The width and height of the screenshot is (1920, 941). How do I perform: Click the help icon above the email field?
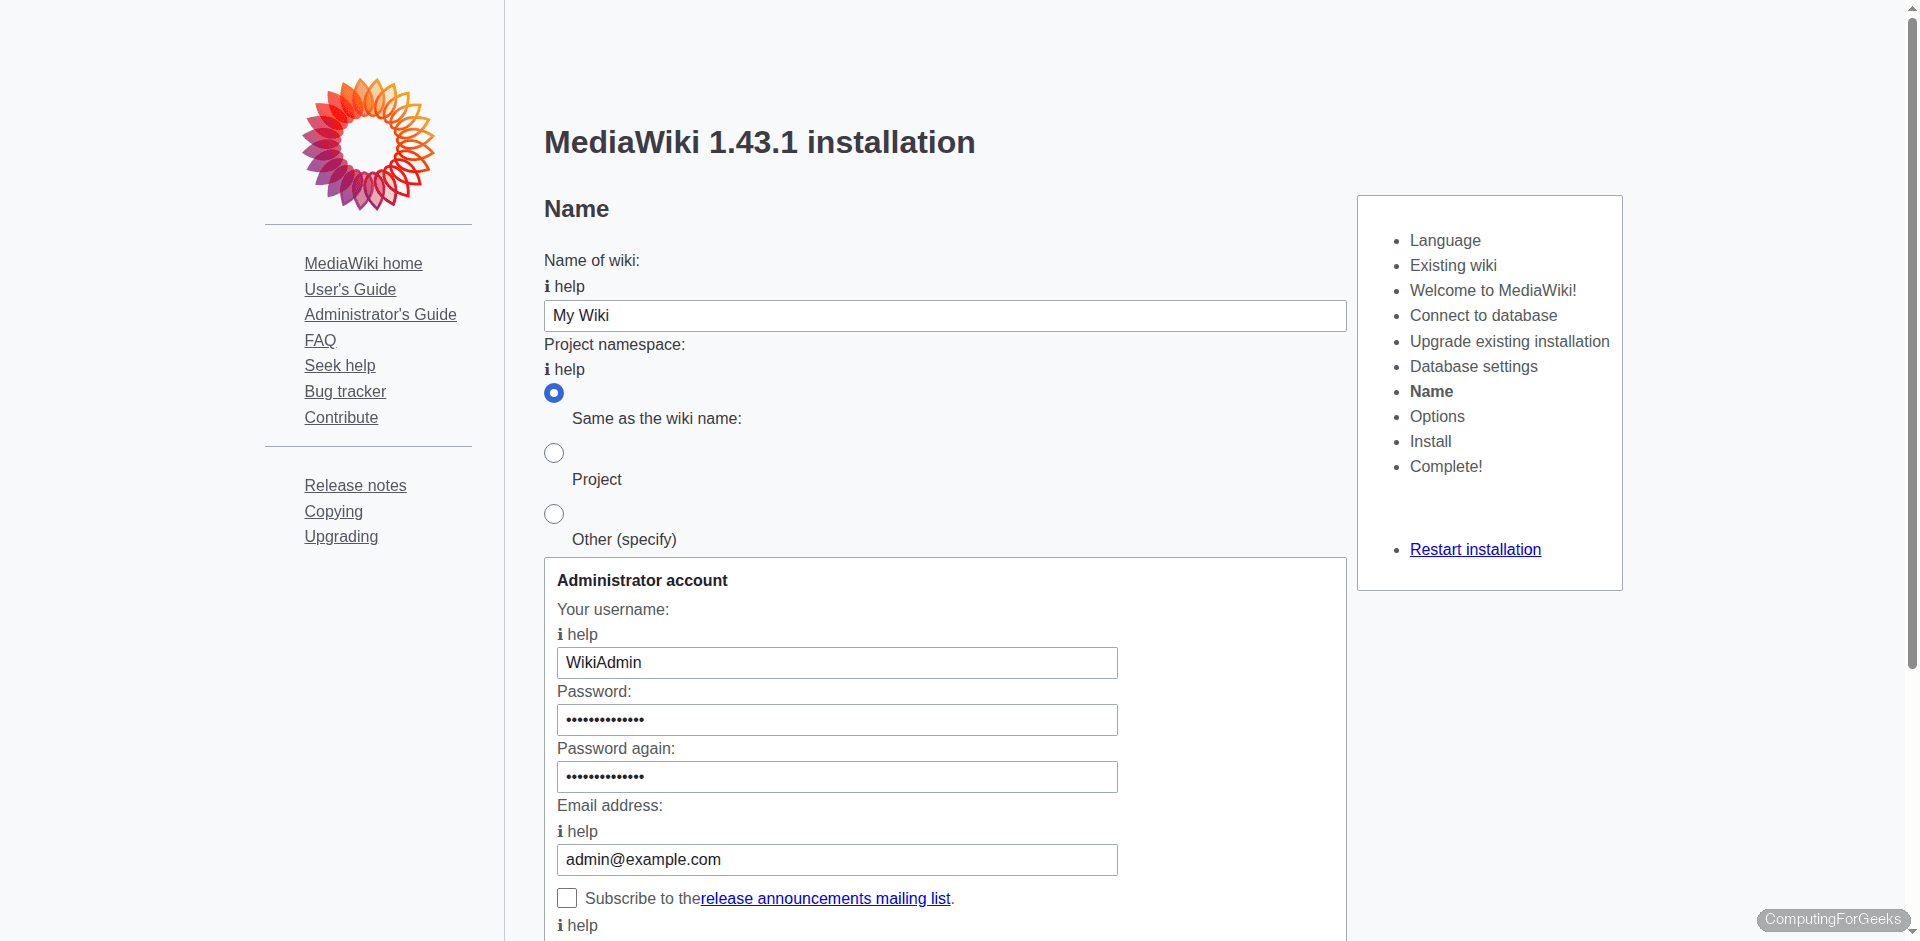[577, 832]
